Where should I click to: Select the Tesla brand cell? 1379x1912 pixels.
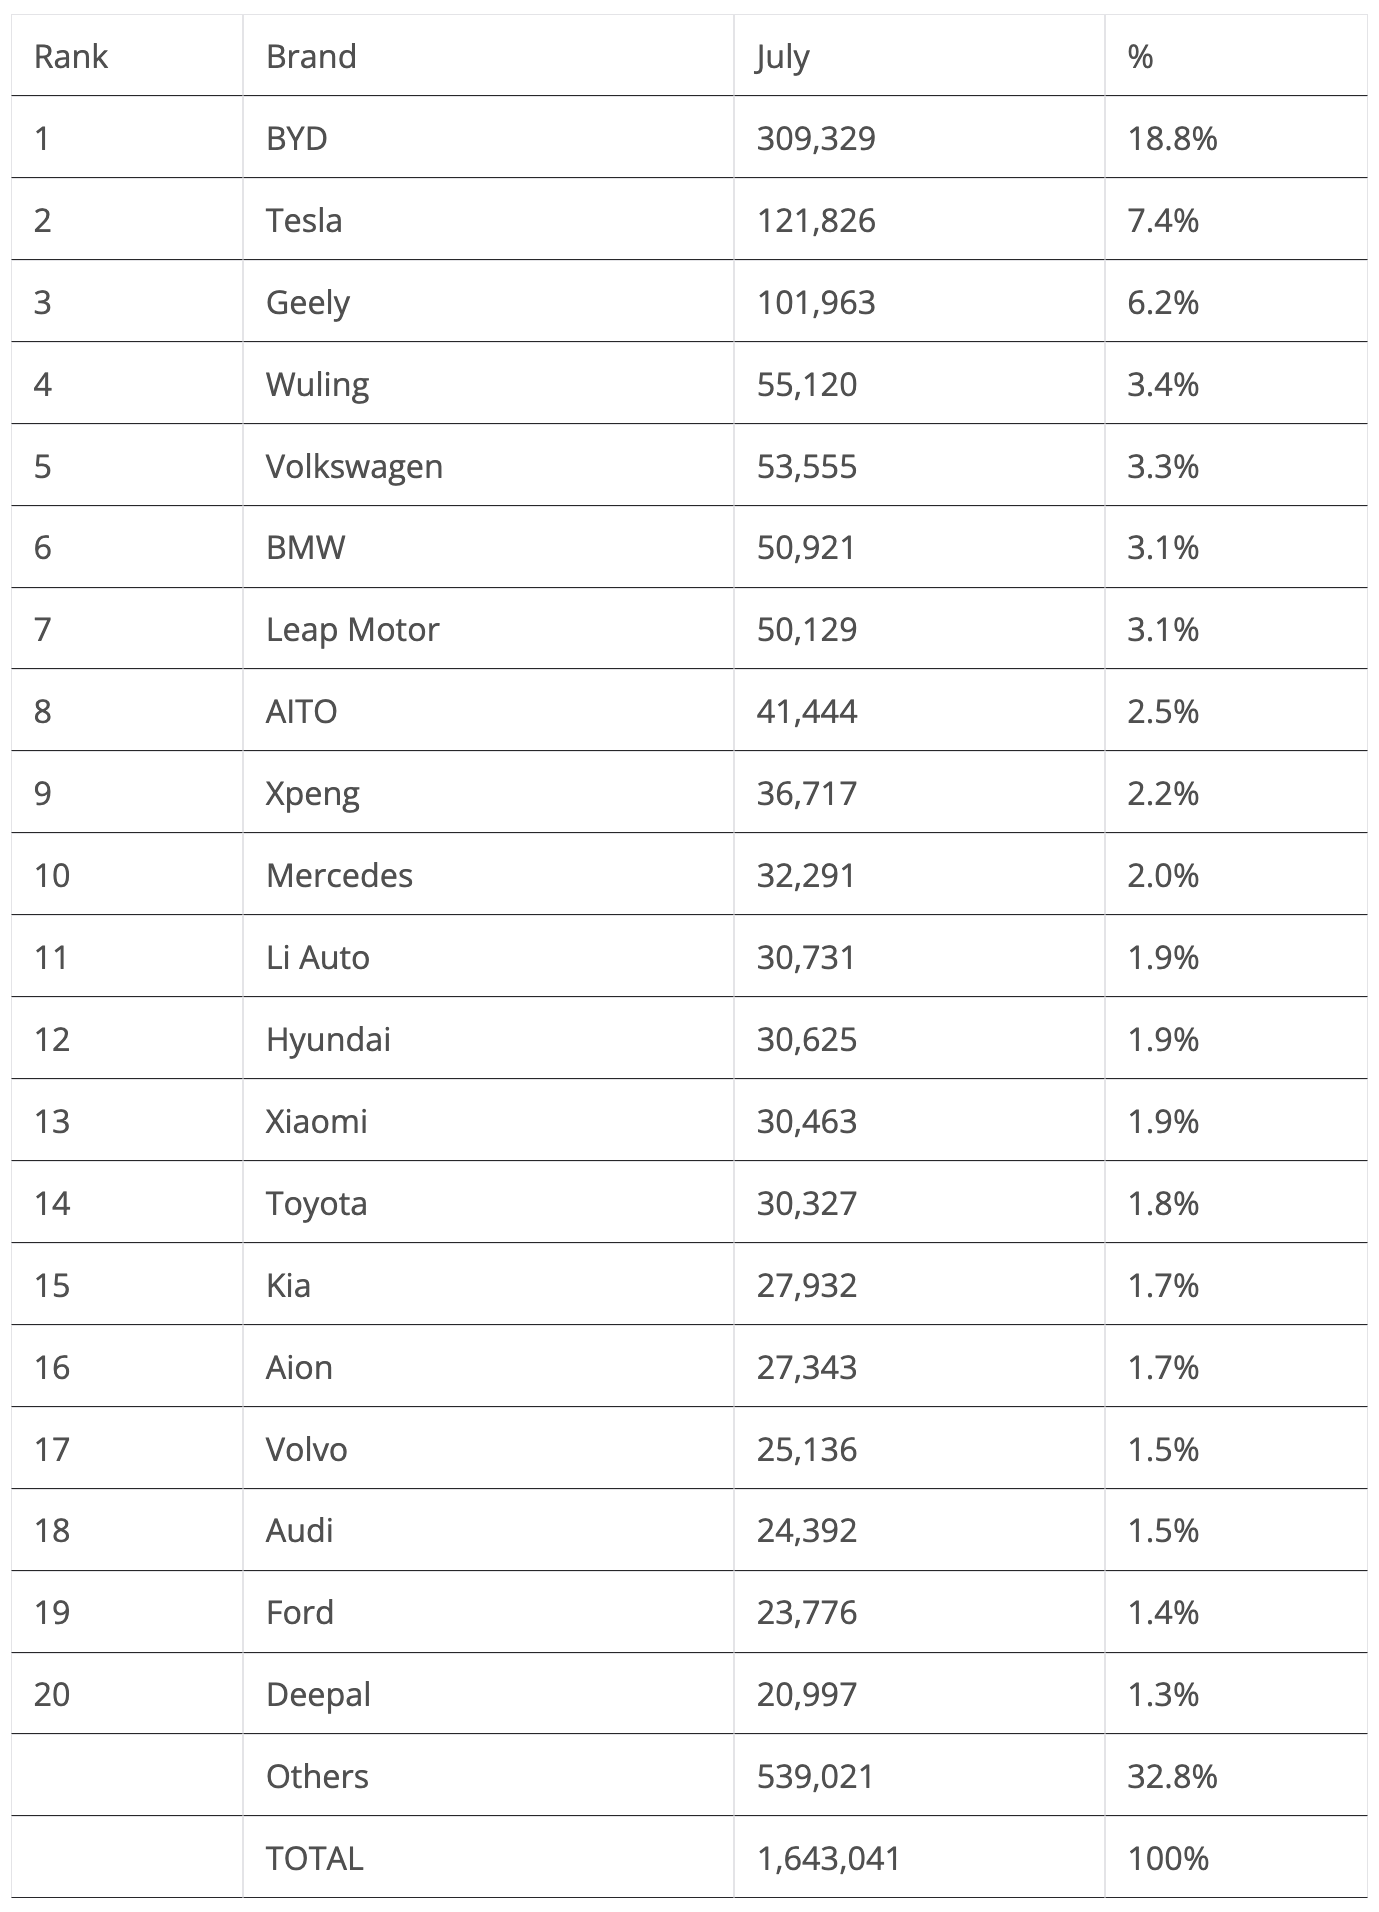coord(304,220)
